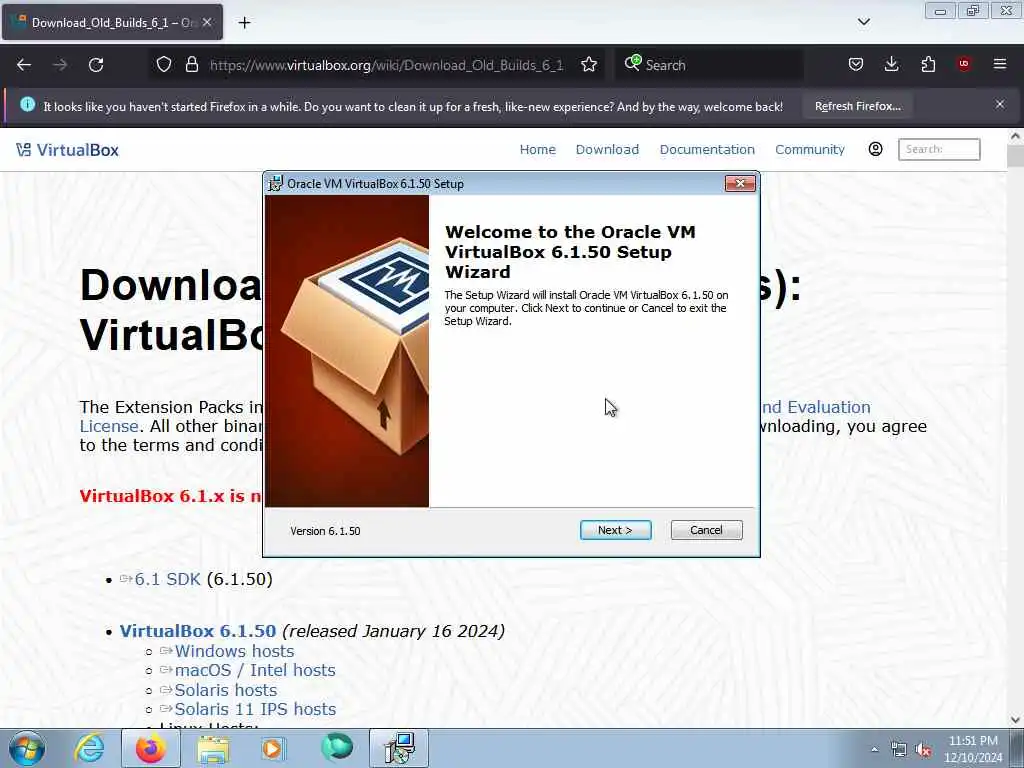The width and height of the screenshot is (1024, 768).
Task: Open the 6.1 SDK link
Action: pos(167,579)
